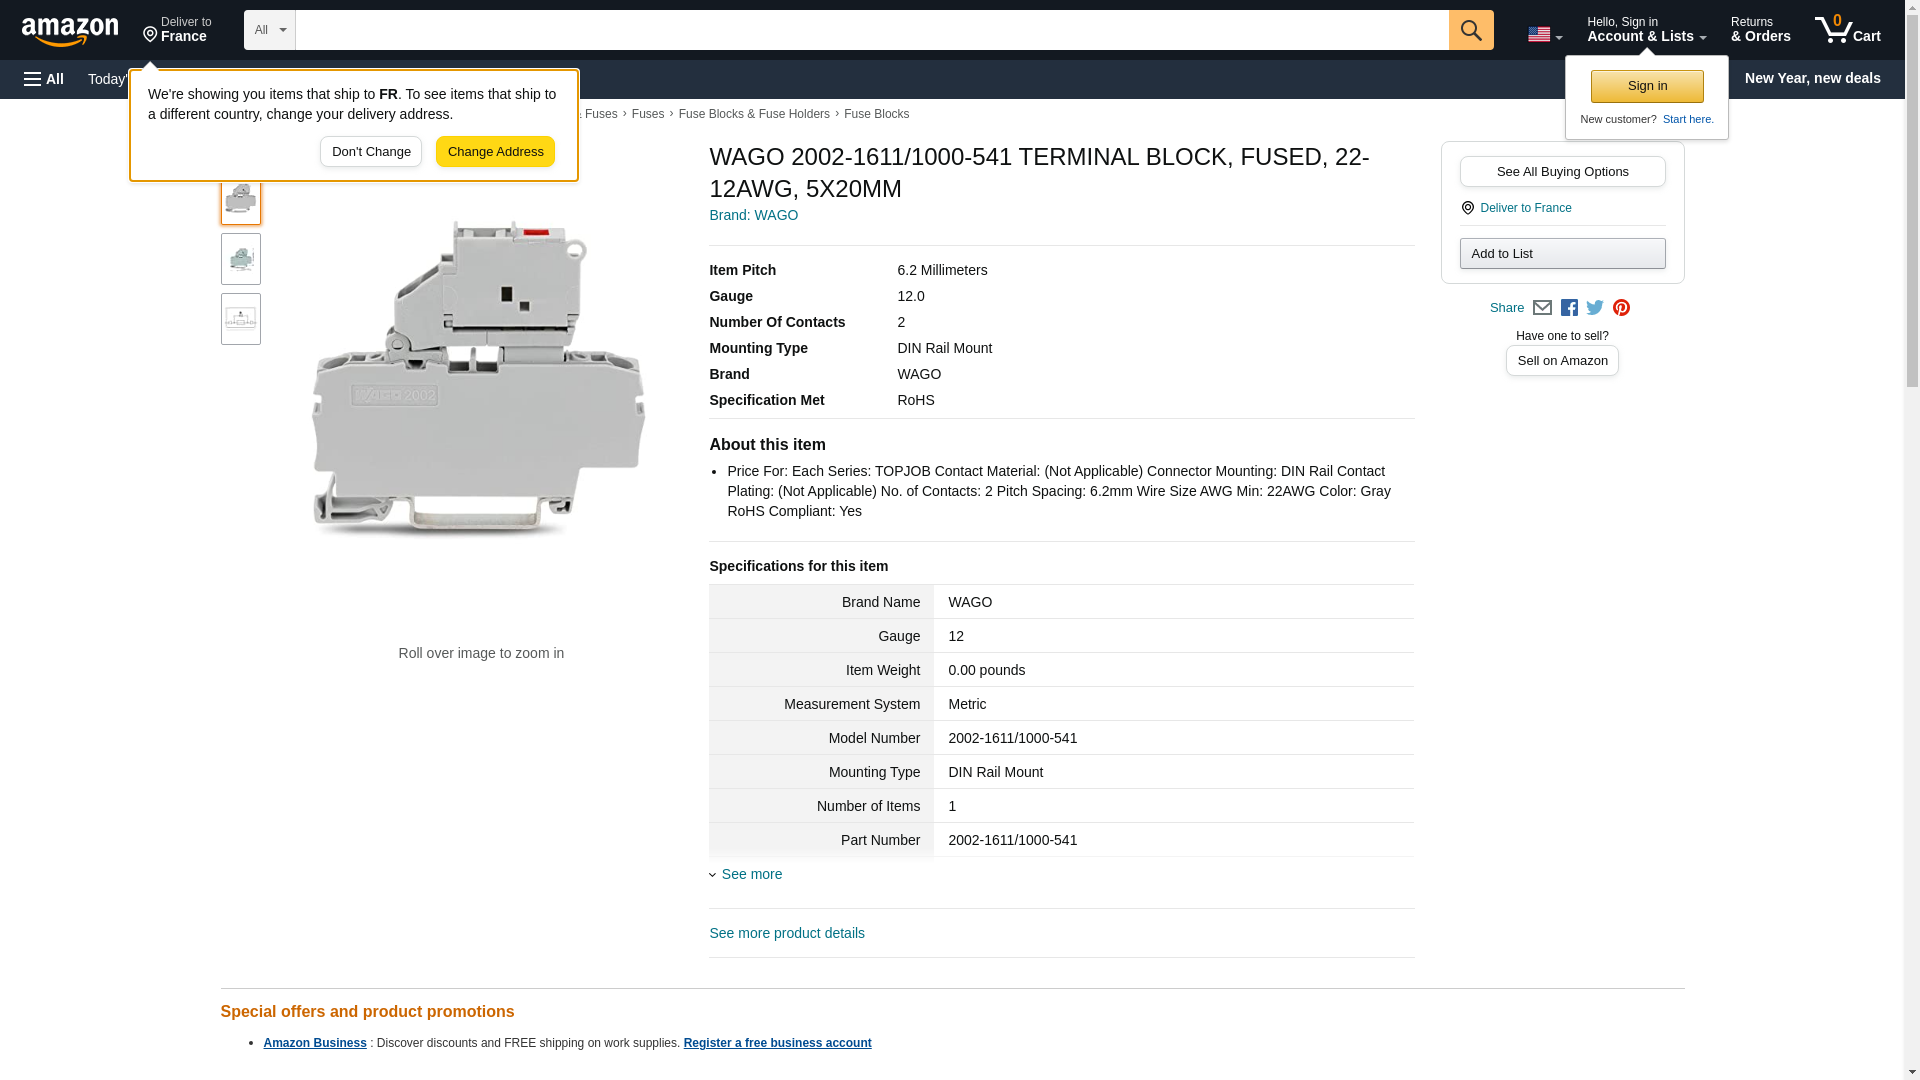
Task: Click the search magnifier button
Action: pyautogui.click(x=1470, y=30)
